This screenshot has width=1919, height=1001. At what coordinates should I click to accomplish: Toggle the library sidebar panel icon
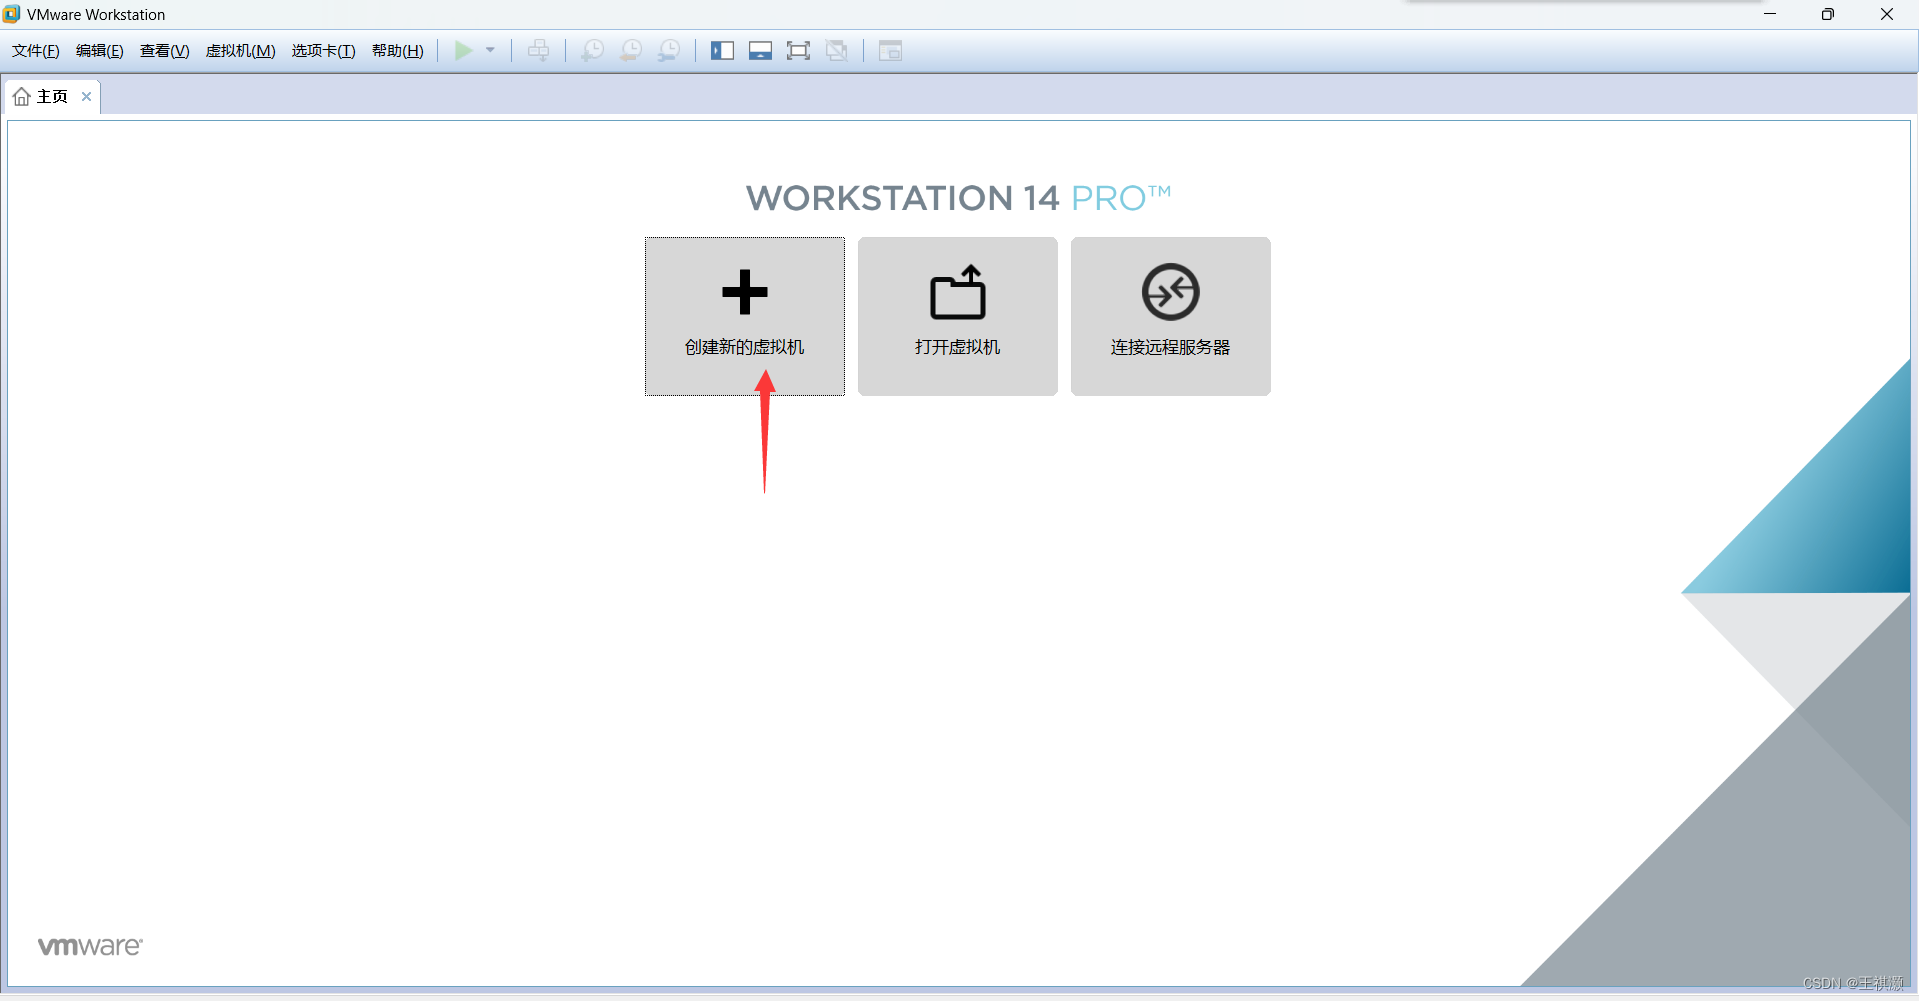point(722,50)
